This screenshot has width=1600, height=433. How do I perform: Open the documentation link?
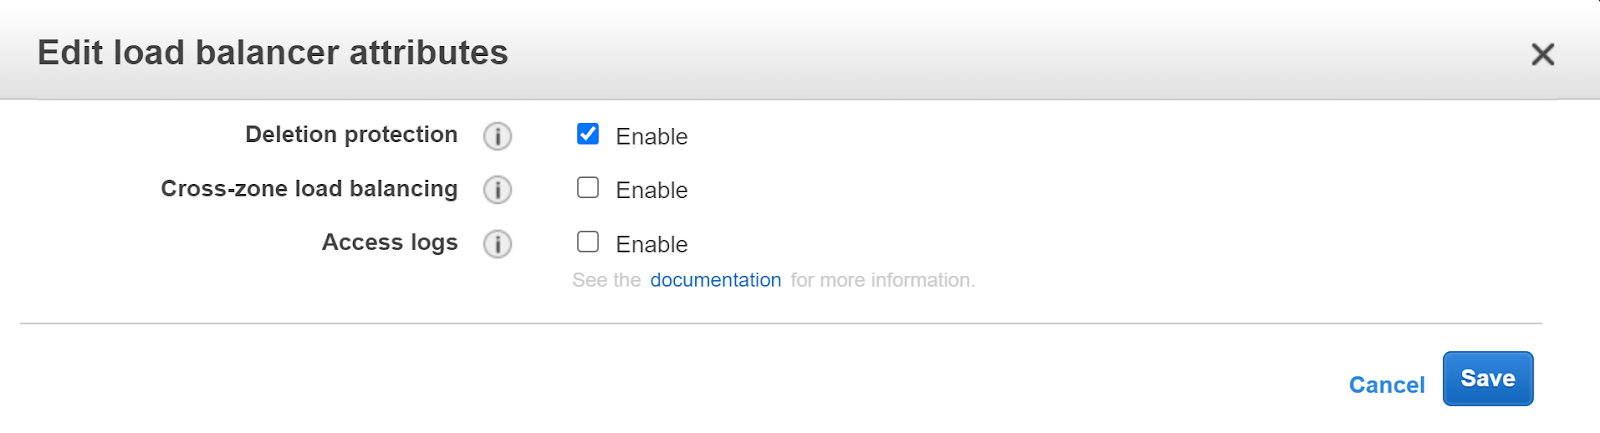tap(715, 280)
